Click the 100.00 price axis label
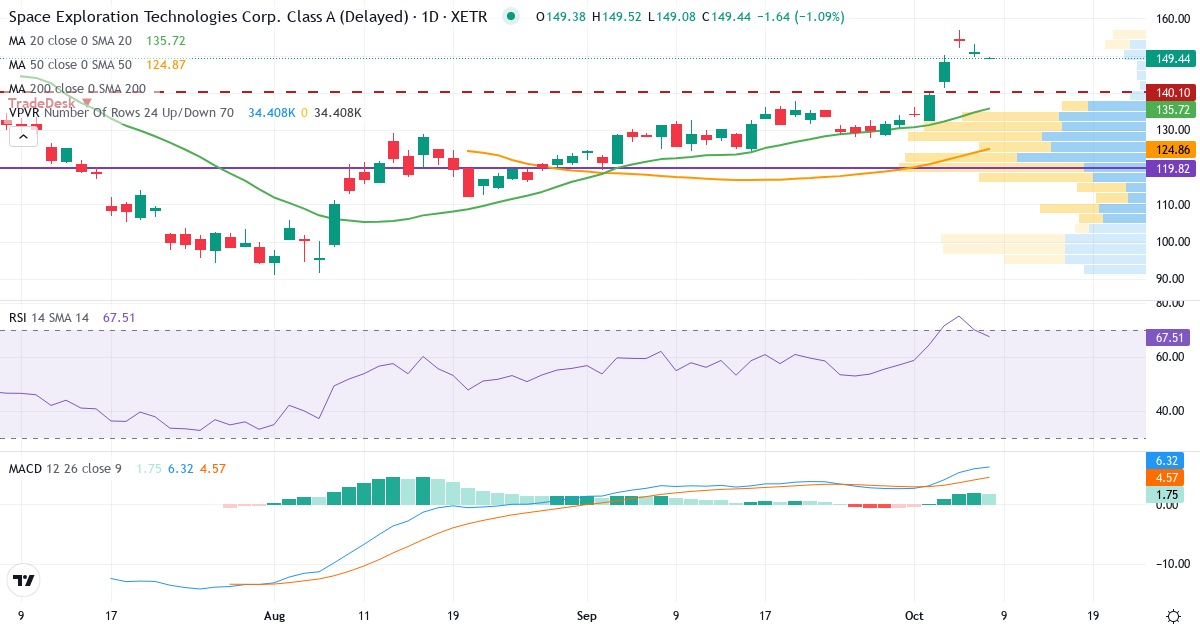This screenshot has width=1200, height=630. 1171,241
